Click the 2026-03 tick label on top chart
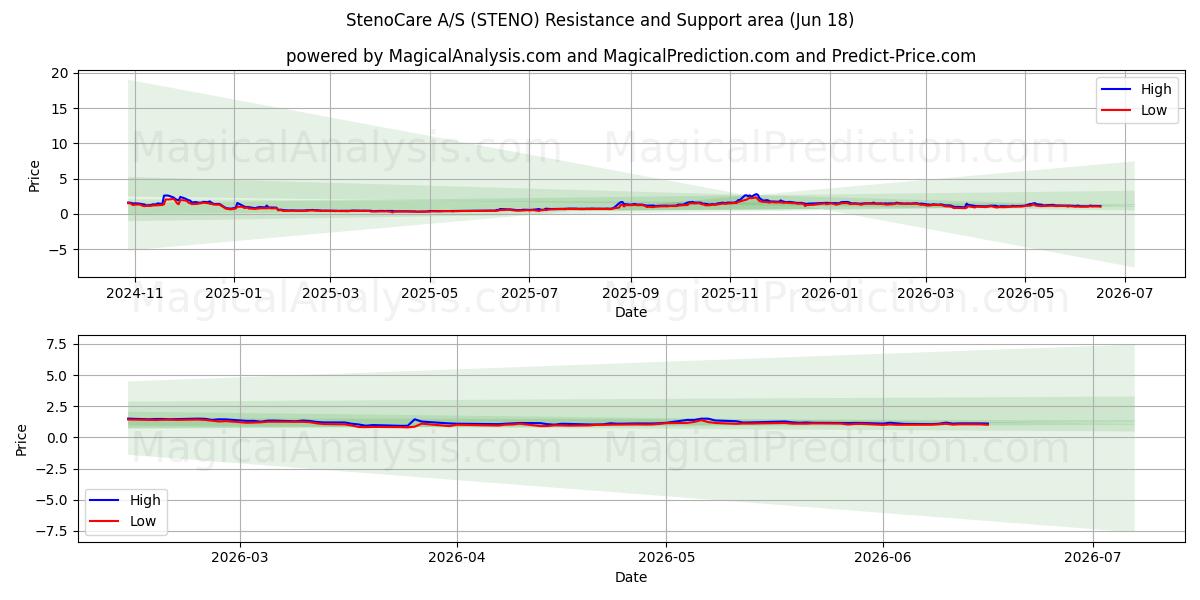 [x=925, y=293]
